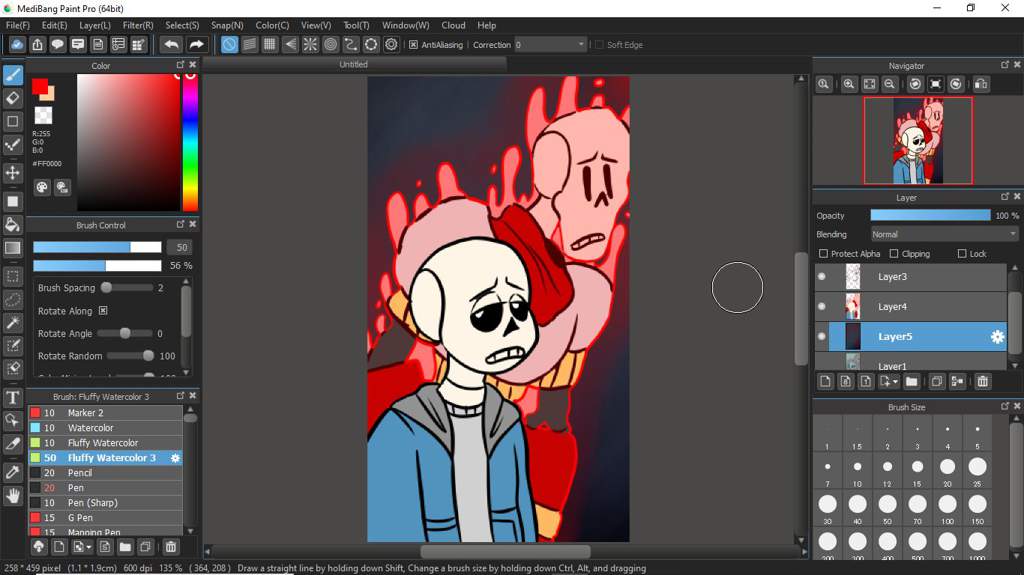Enable the grid snap icon

pos(270,44)
